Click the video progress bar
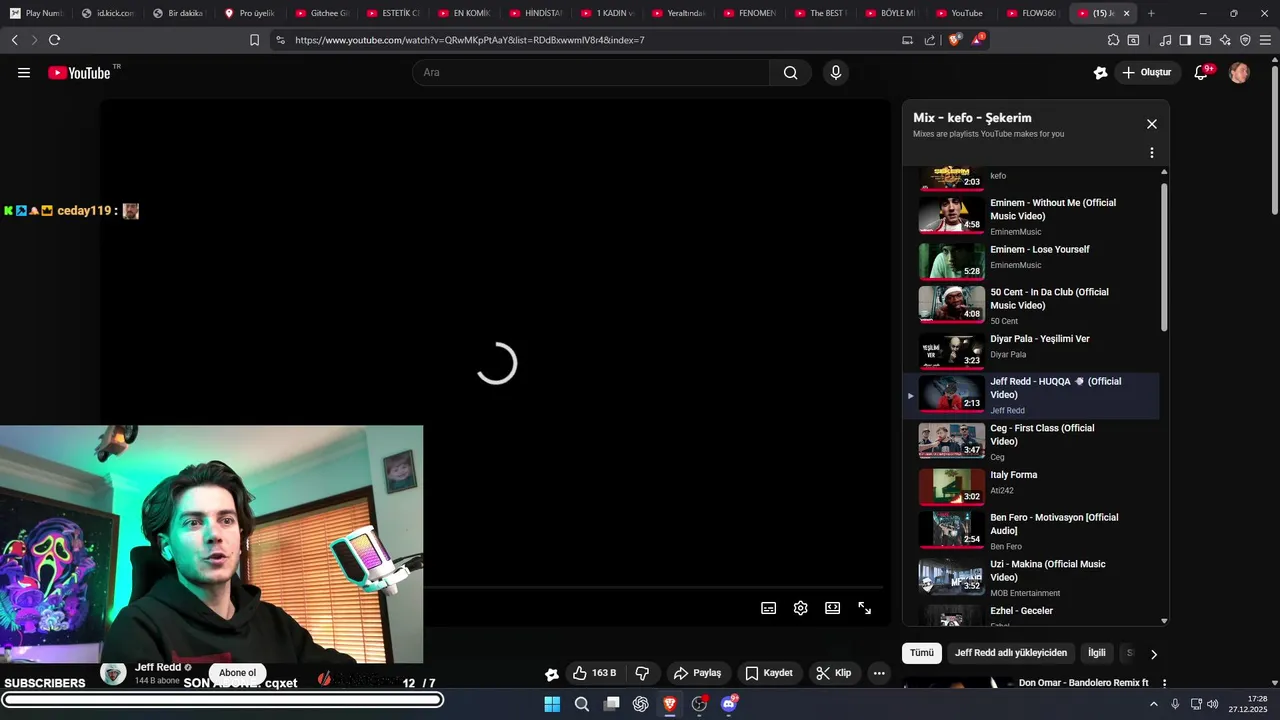1280x720 pixels. (653, 588)
